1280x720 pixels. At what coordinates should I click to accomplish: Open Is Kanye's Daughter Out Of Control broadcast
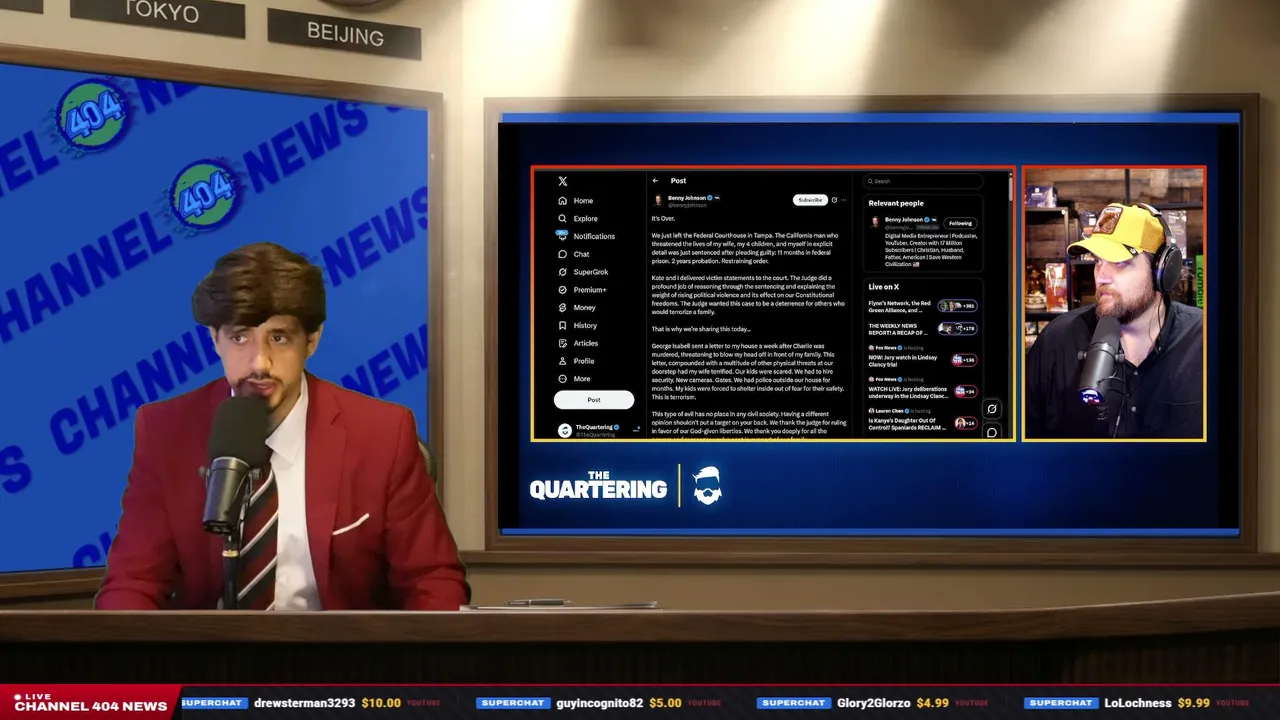[908, 421]
